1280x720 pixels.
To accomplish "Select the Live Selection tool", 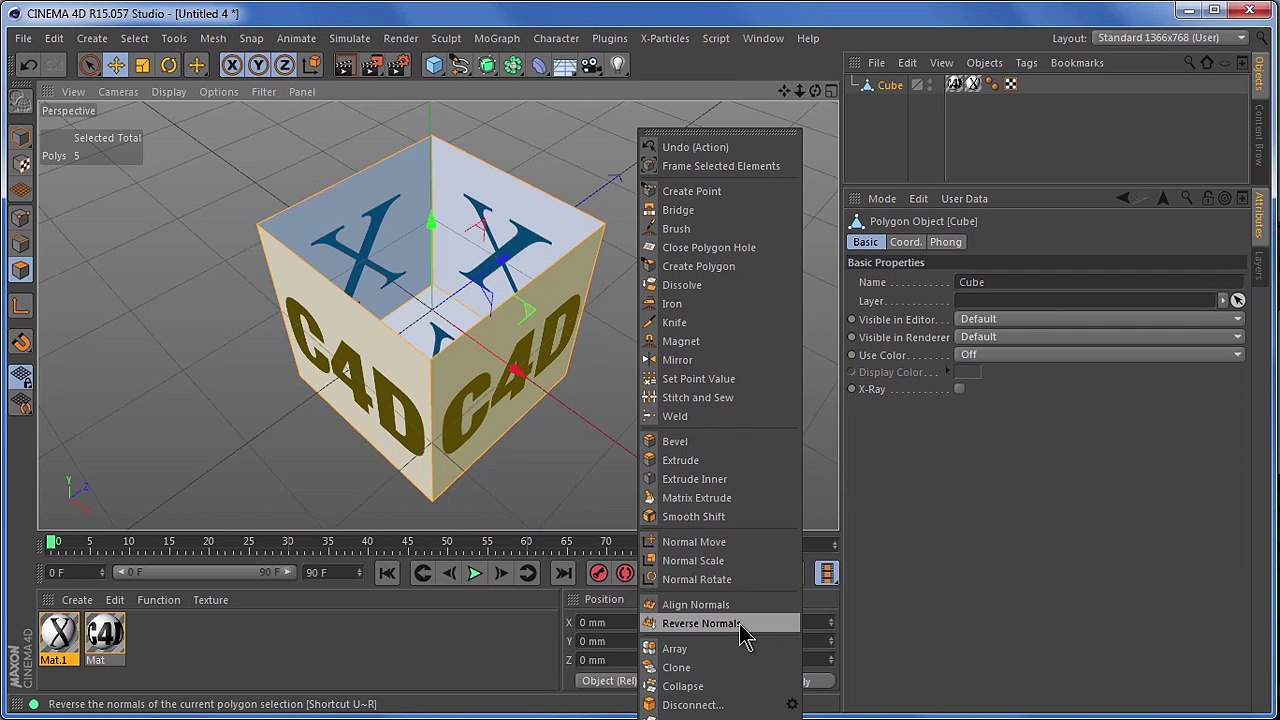I will pyautogui.click(x=89, y=65).
